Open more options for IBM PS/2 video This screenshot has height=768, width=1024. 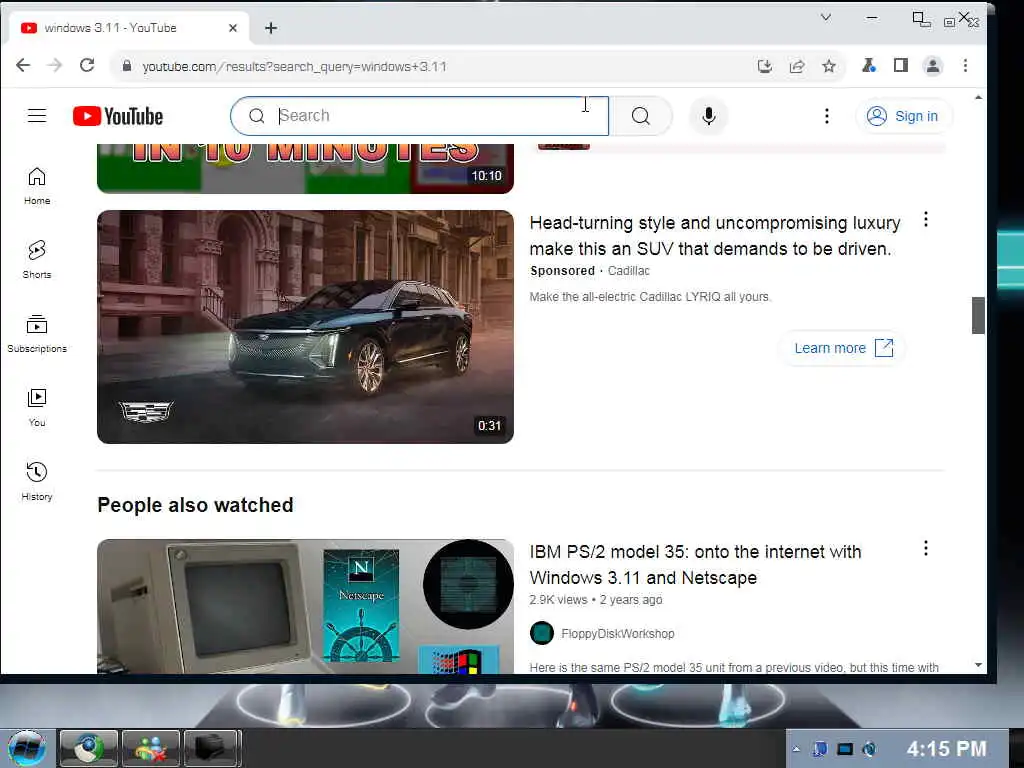[x=925, y=549]
